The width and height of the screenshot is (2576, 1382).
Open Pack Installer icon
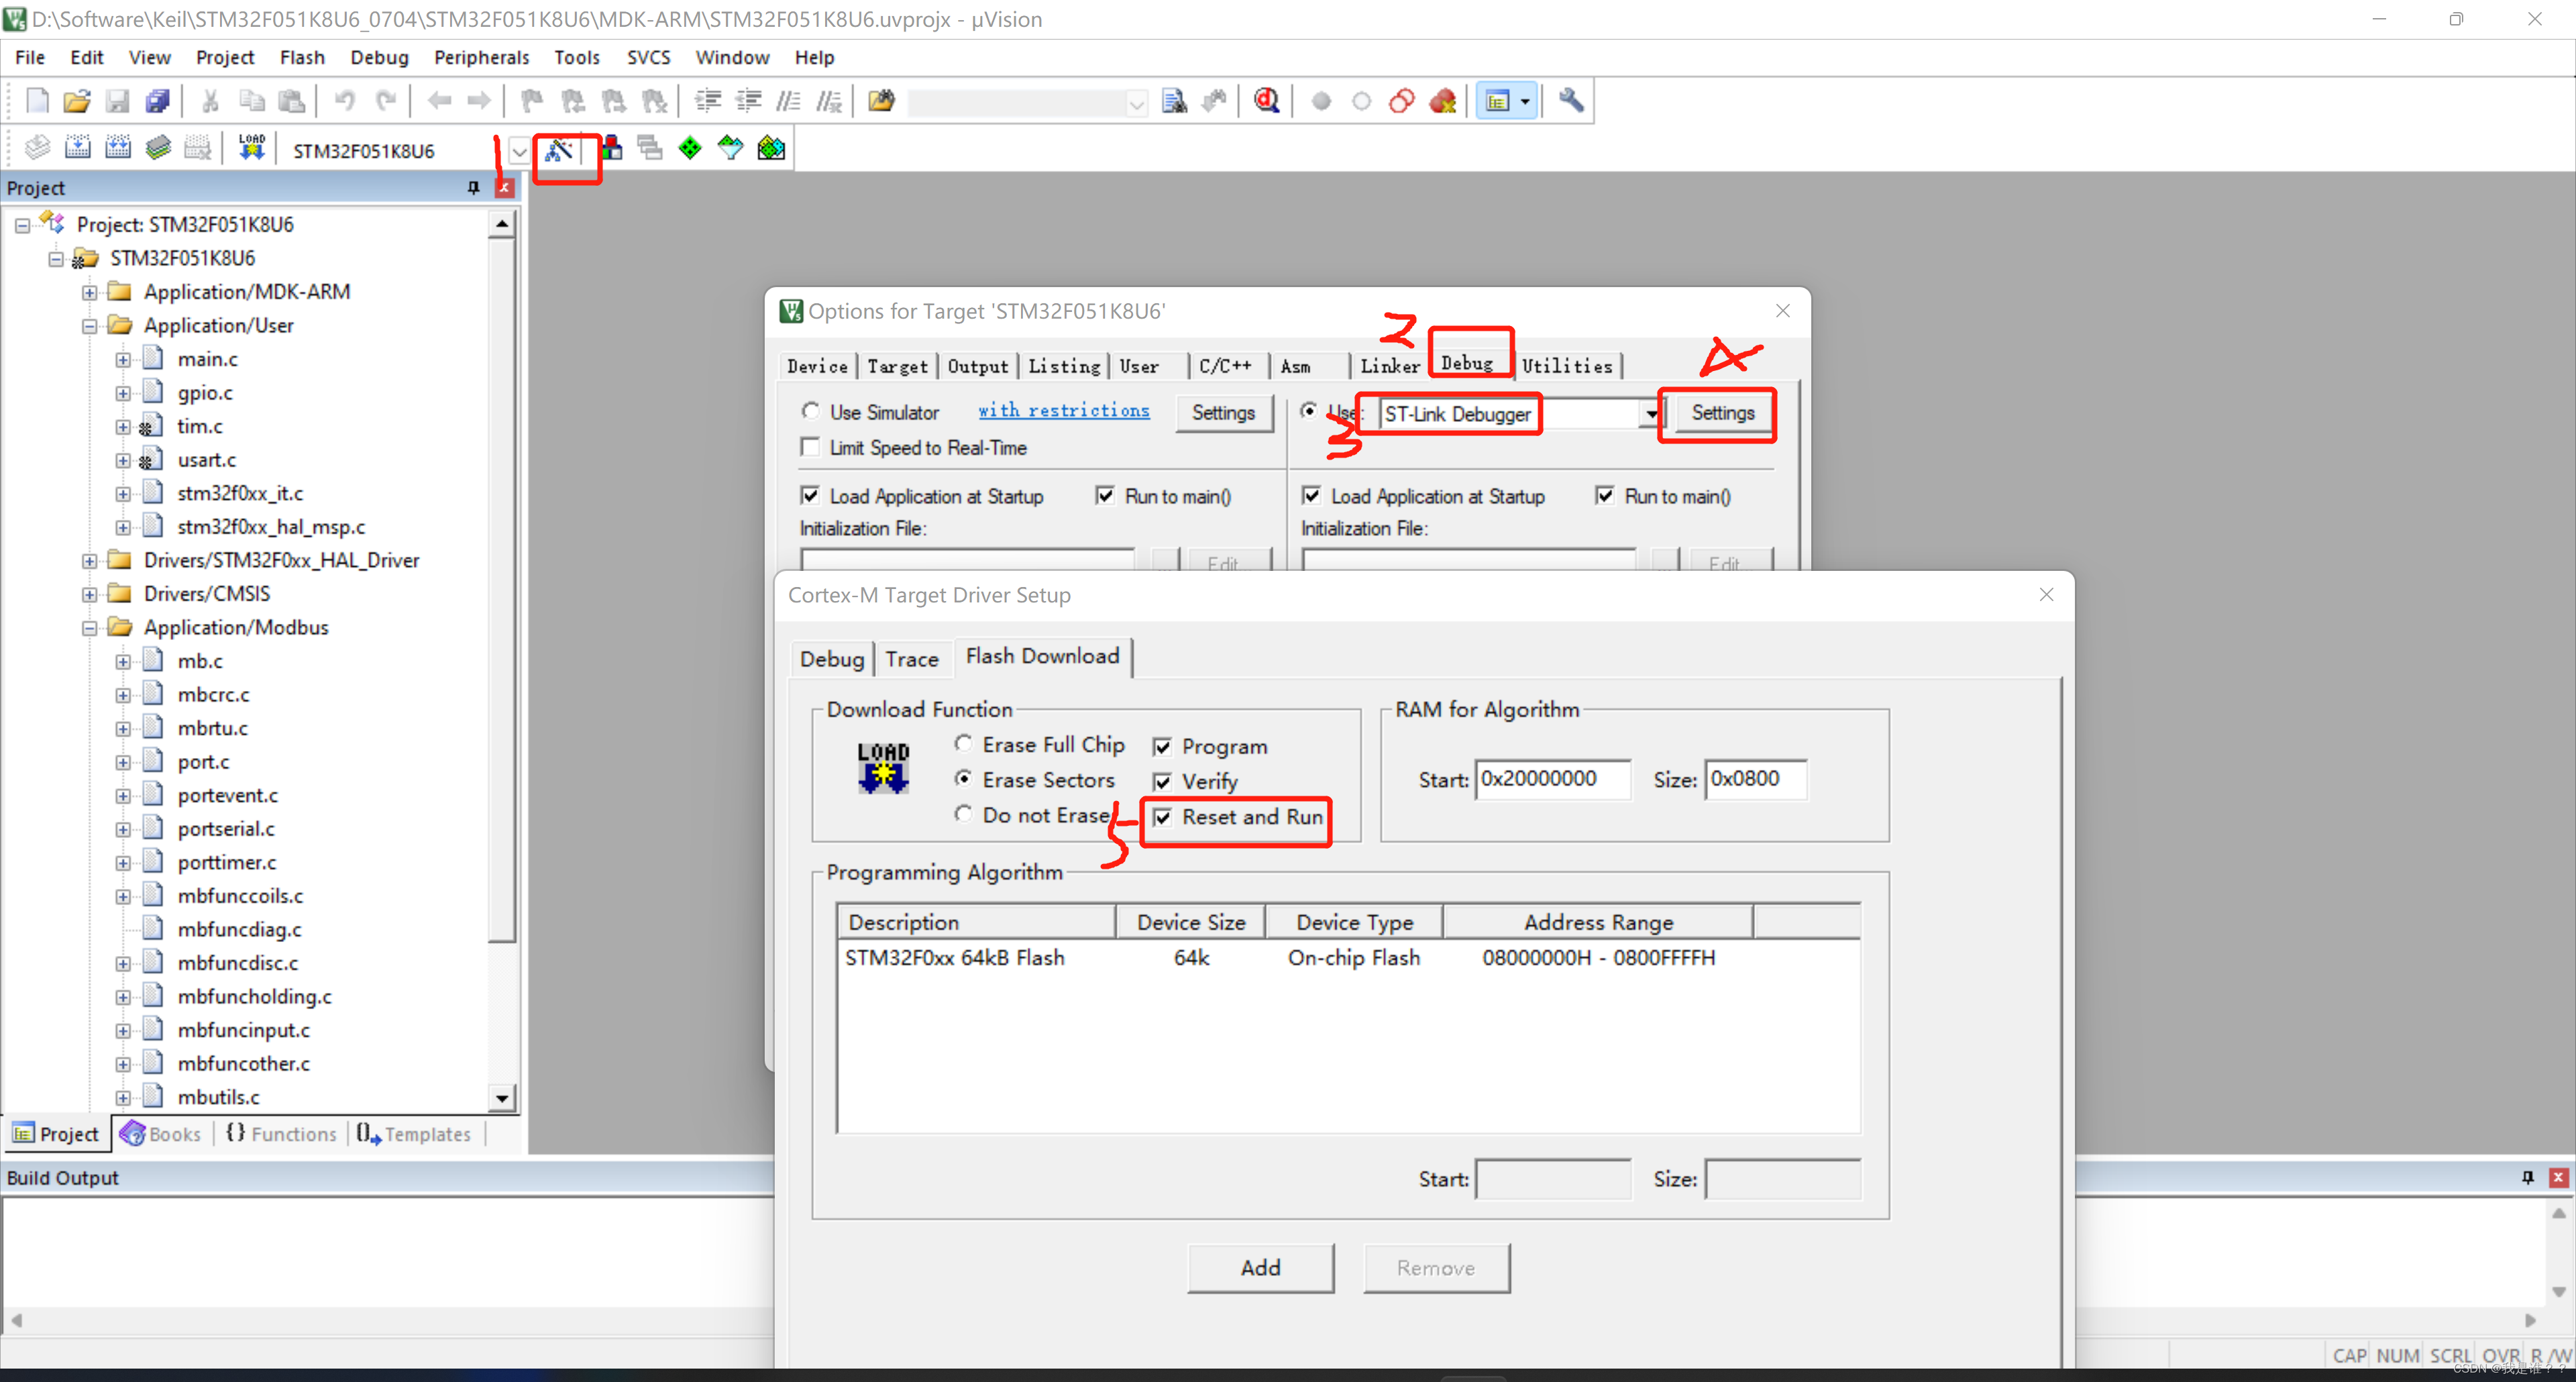(x=771, y=149)
